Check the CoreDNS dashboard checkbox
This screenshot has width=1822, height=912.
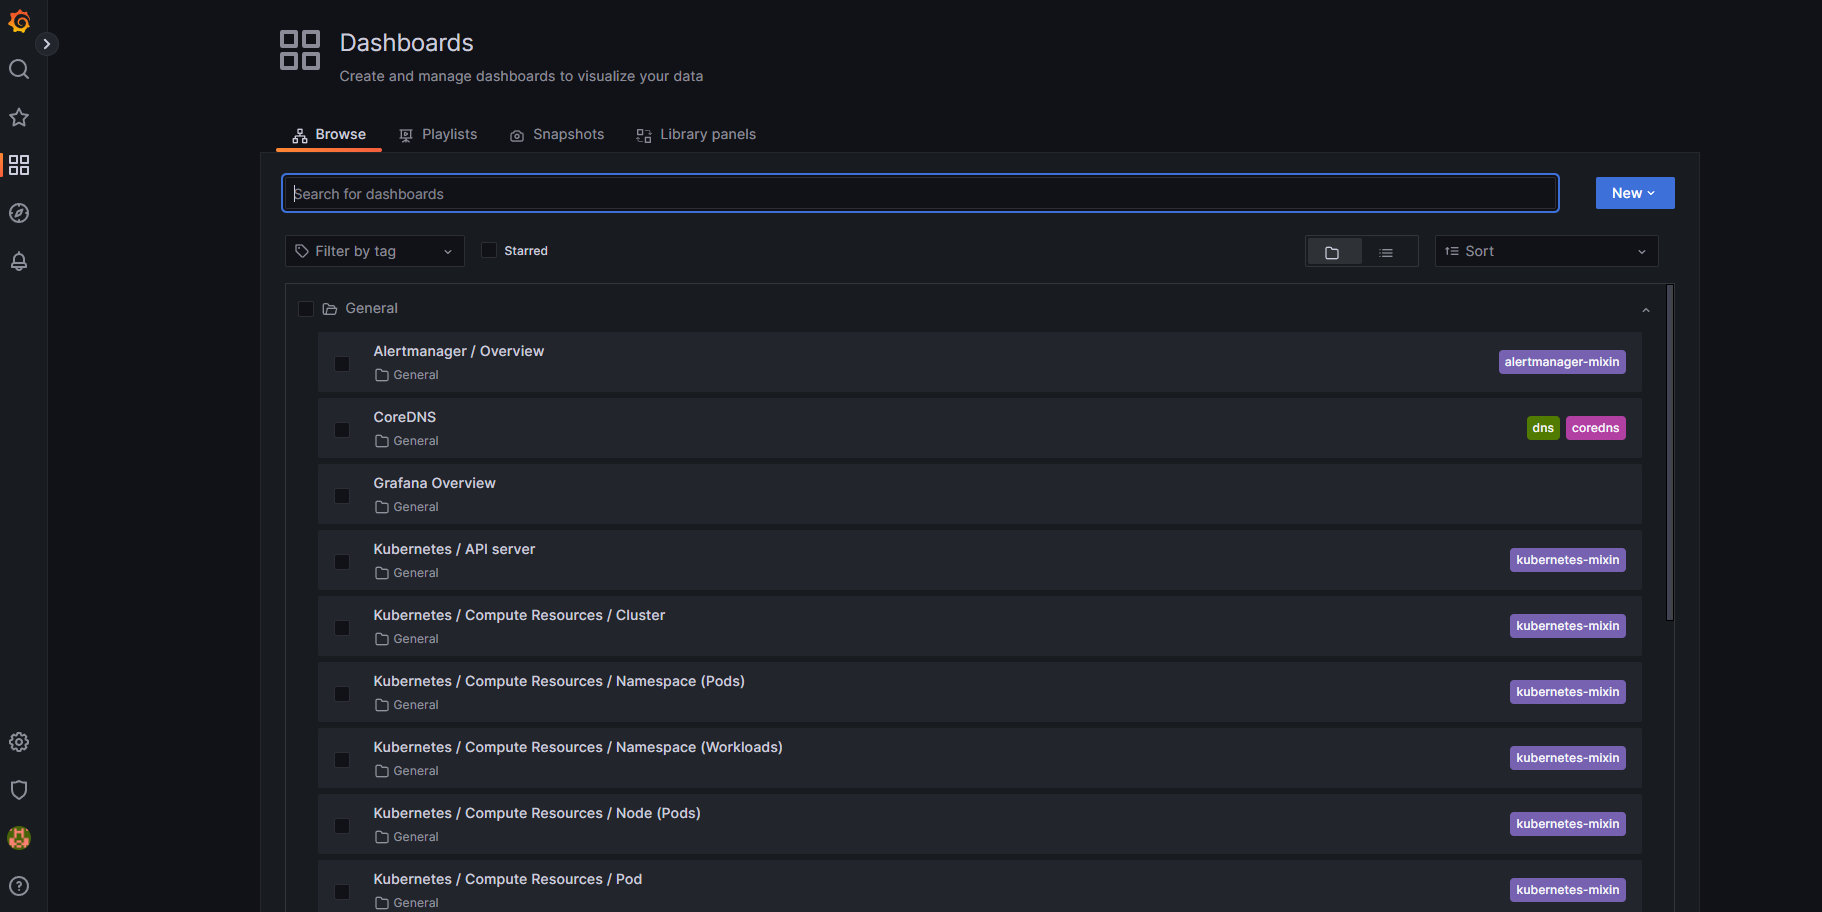[342, 430]
